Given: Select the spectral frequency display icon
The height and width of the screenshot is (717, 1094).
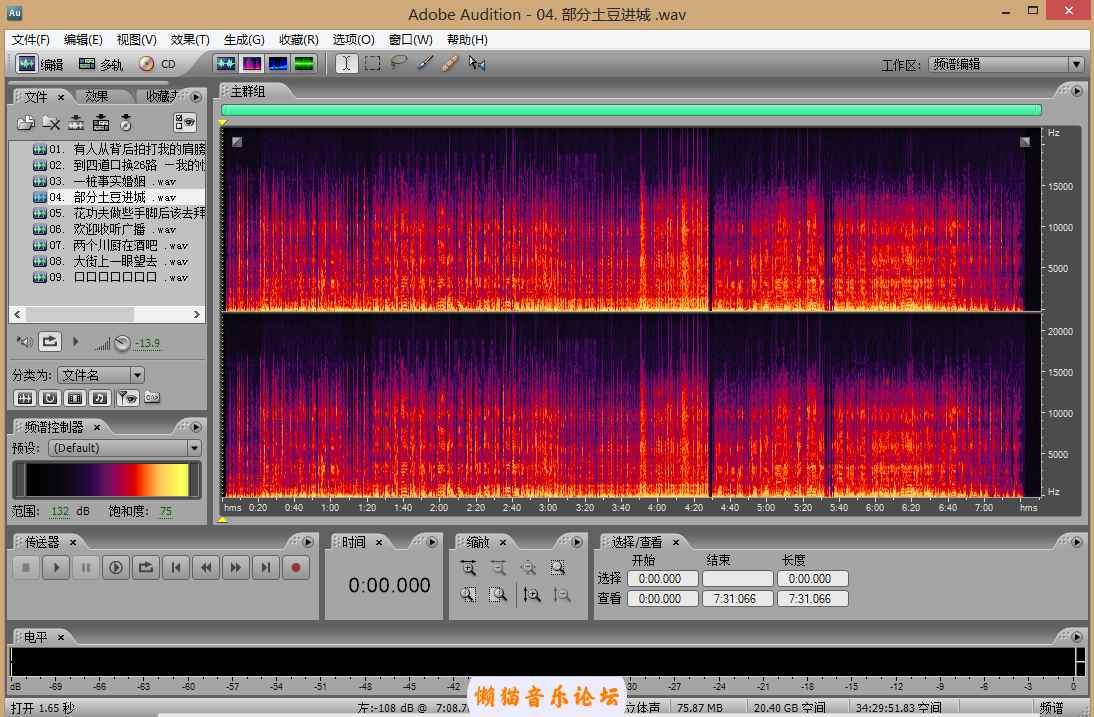Looking at the screenshot, I should 252,64.
